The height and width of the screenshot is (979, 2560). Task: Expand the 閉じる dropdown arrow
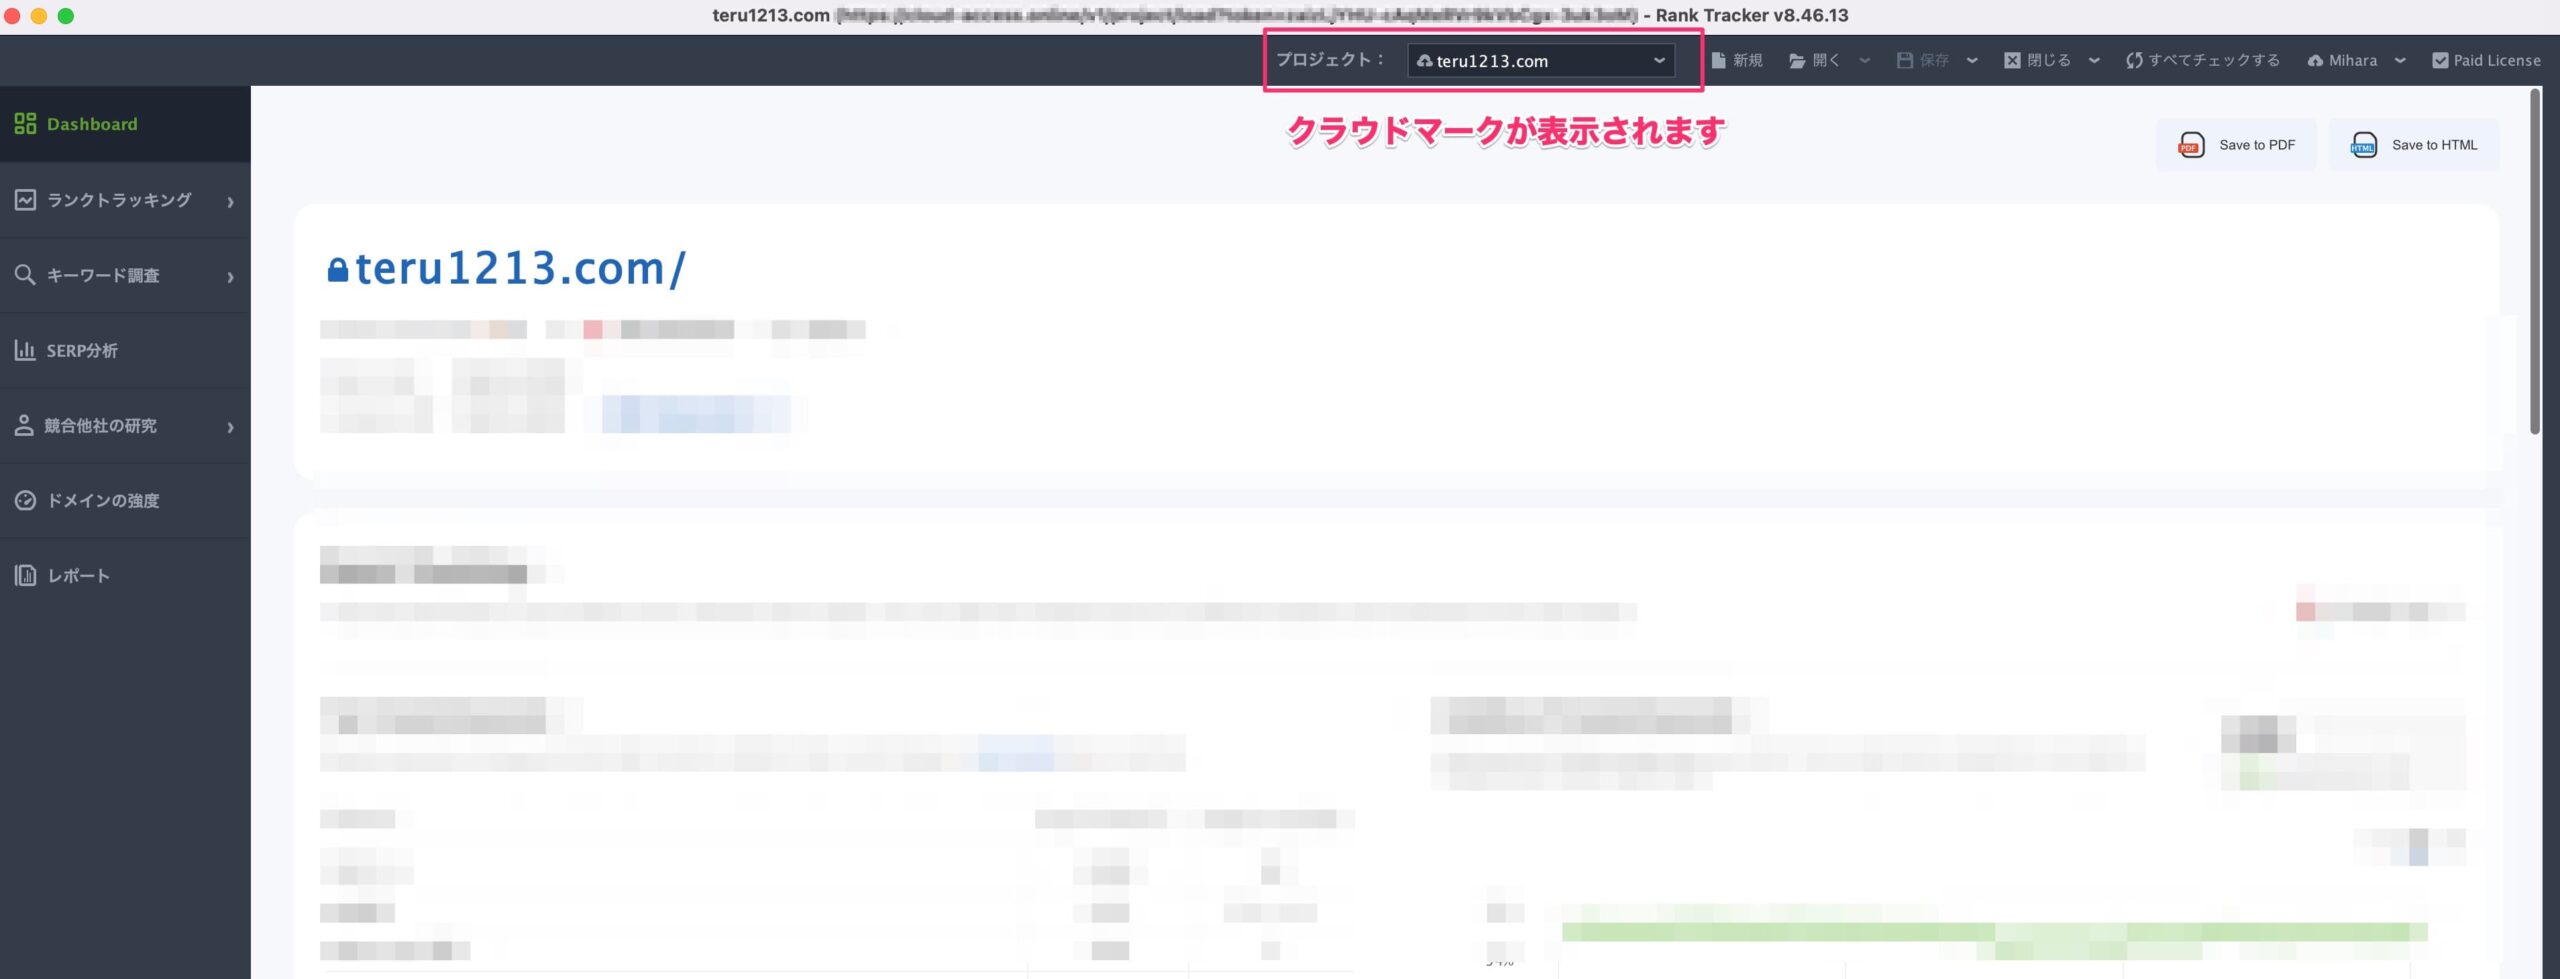click(2094, 60)
